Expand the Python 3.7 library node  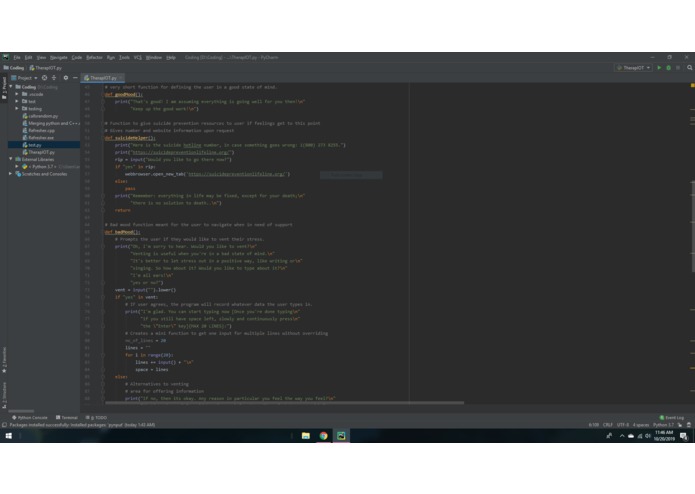[x=17, y=167]
